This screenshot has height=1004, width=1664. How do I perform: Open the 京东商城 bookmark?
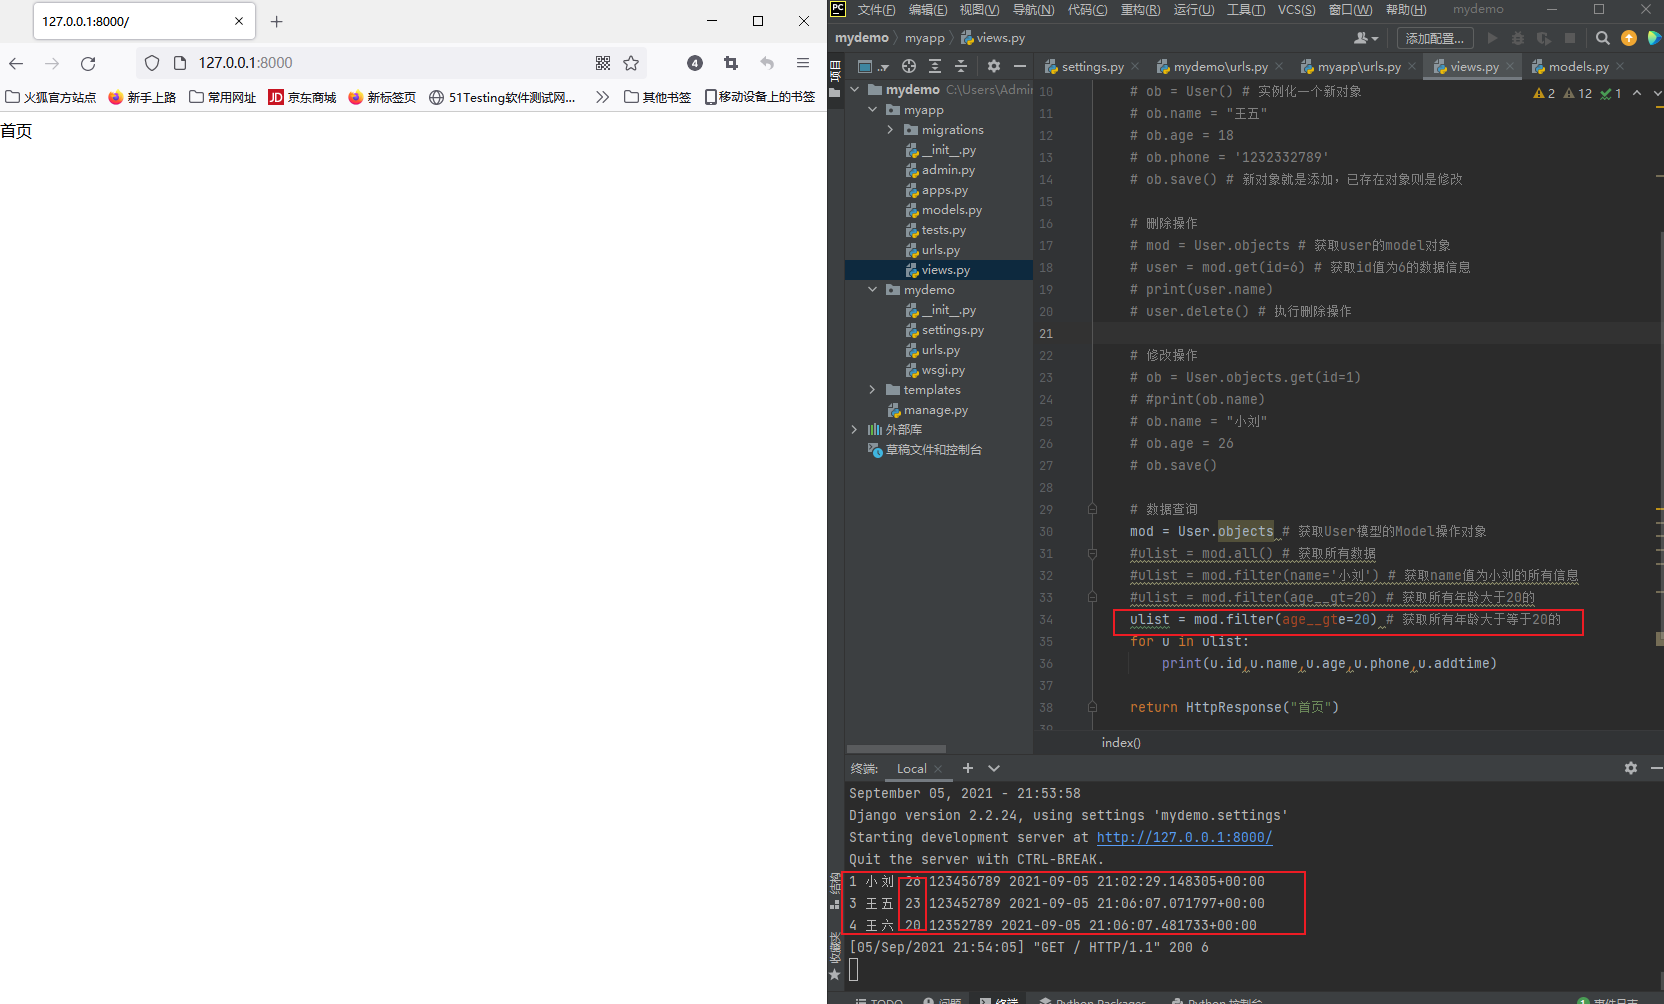click(302, 97)
